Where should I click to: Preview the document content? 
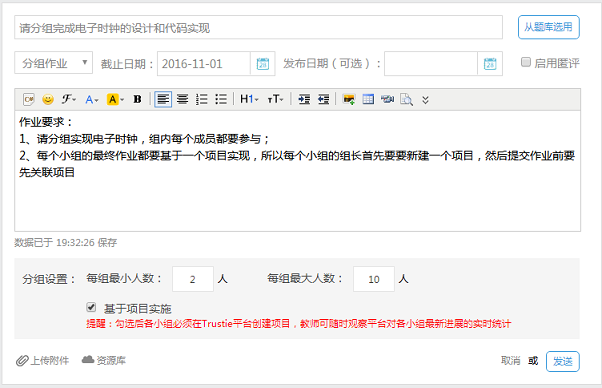tap(406, 99)
